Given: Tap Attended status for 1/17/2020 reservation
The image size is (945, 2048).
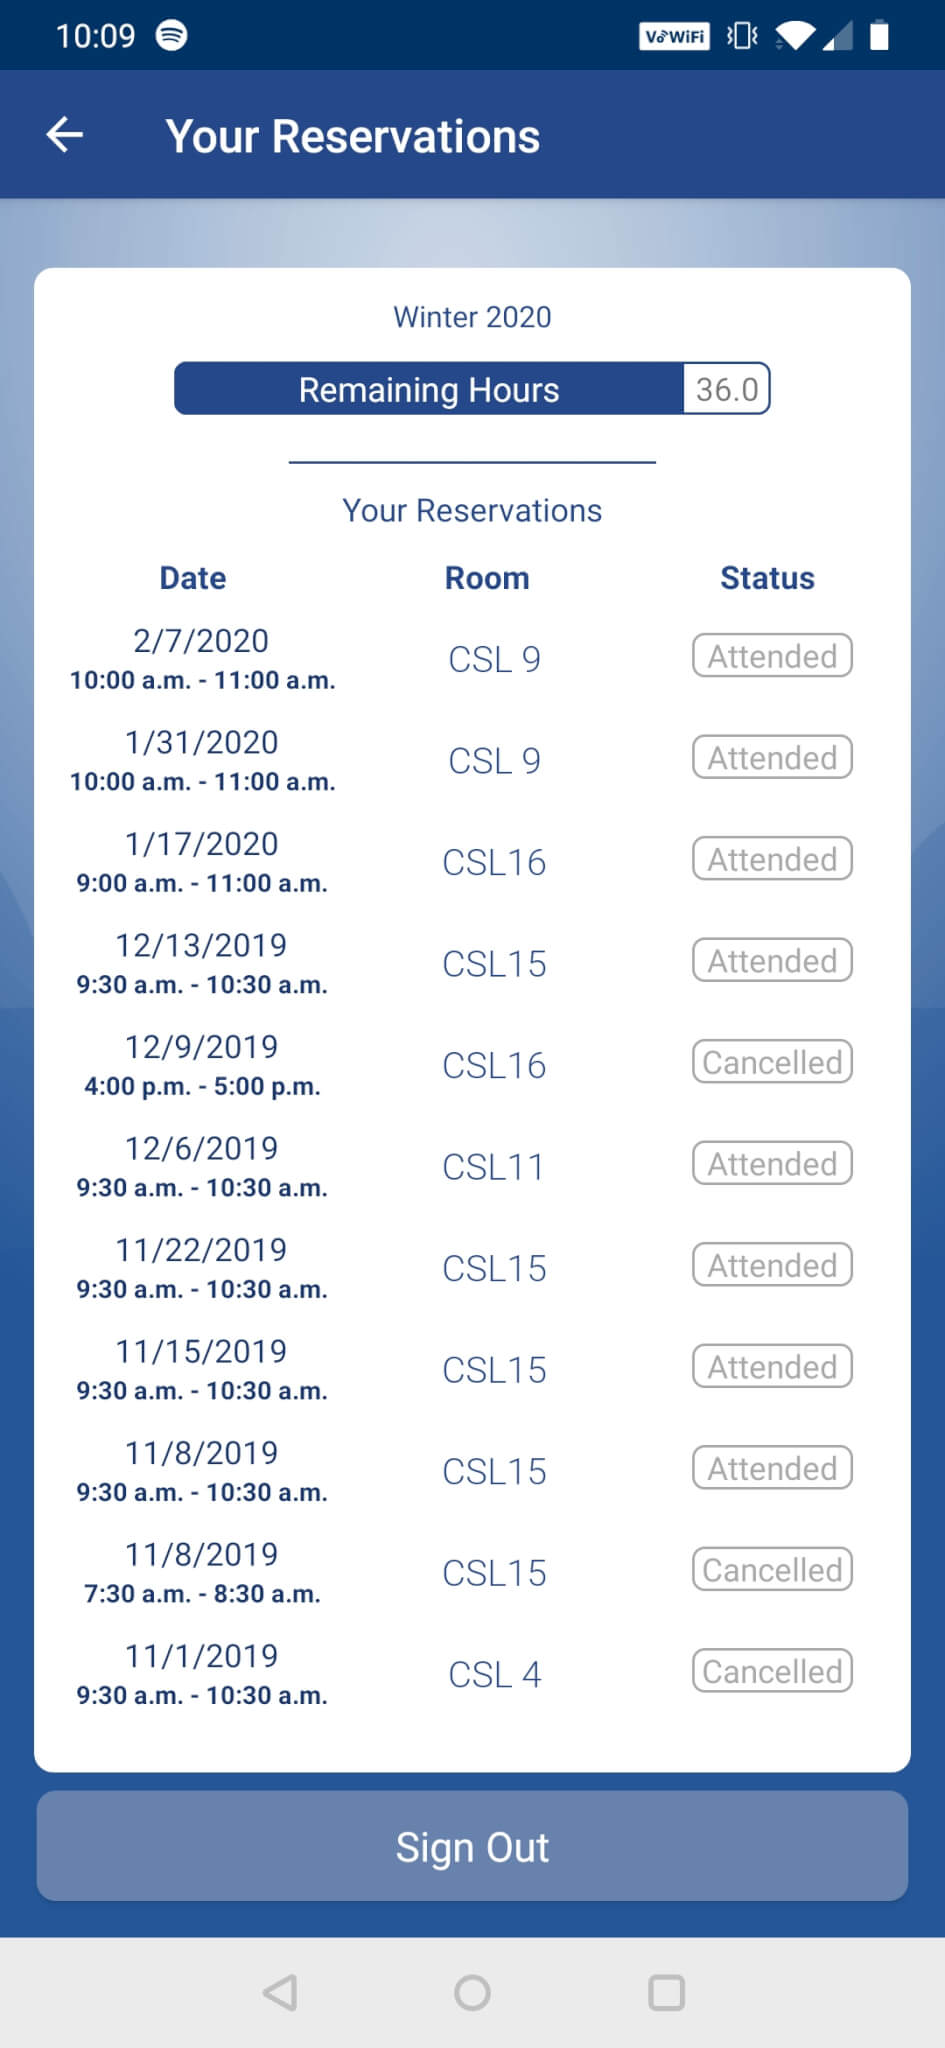Looking at the screenshot, I should (772, 859).
